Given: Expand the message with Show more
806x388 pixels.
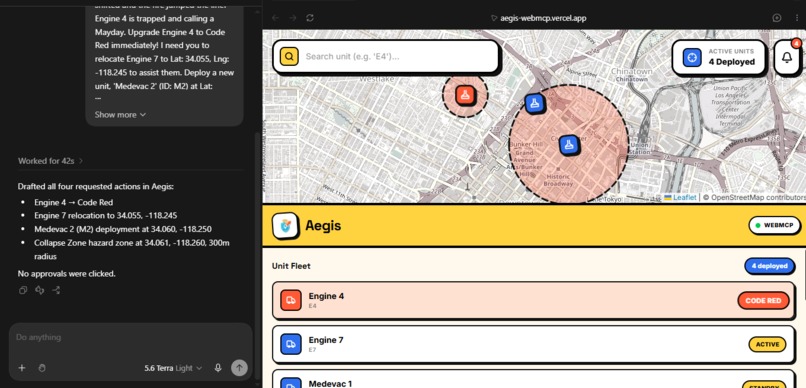Looking at the screenshot, I should [x=120, y=115].
